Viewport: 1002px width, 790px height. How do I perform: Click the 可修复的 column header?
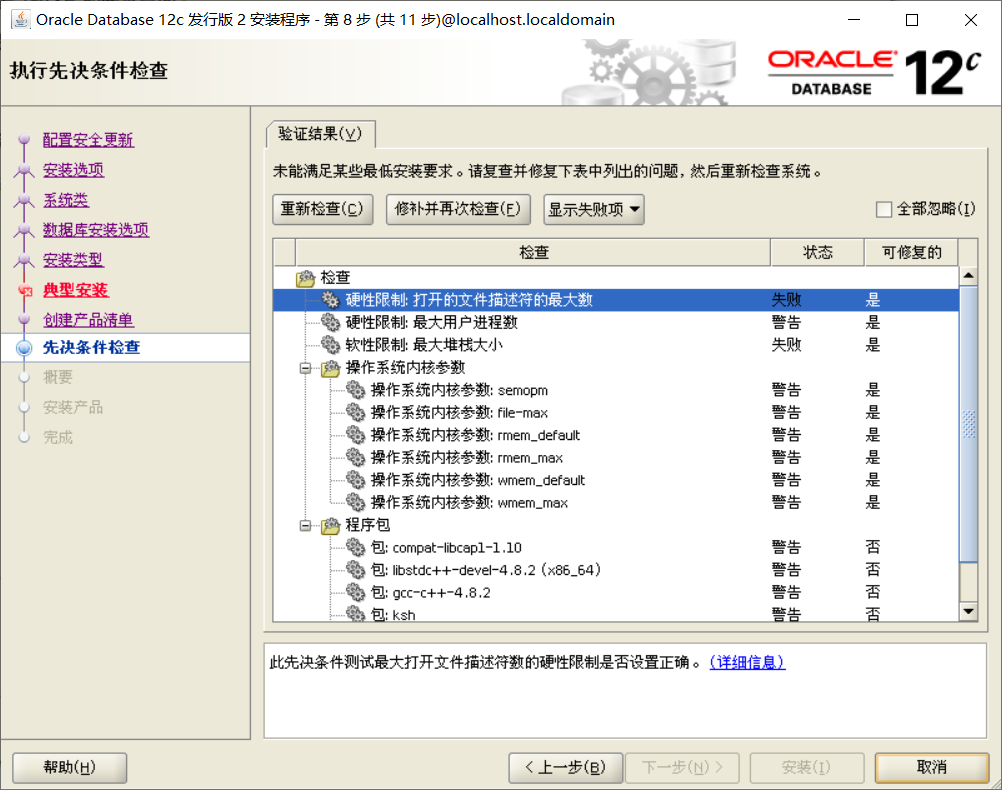(x=912, y=252)
